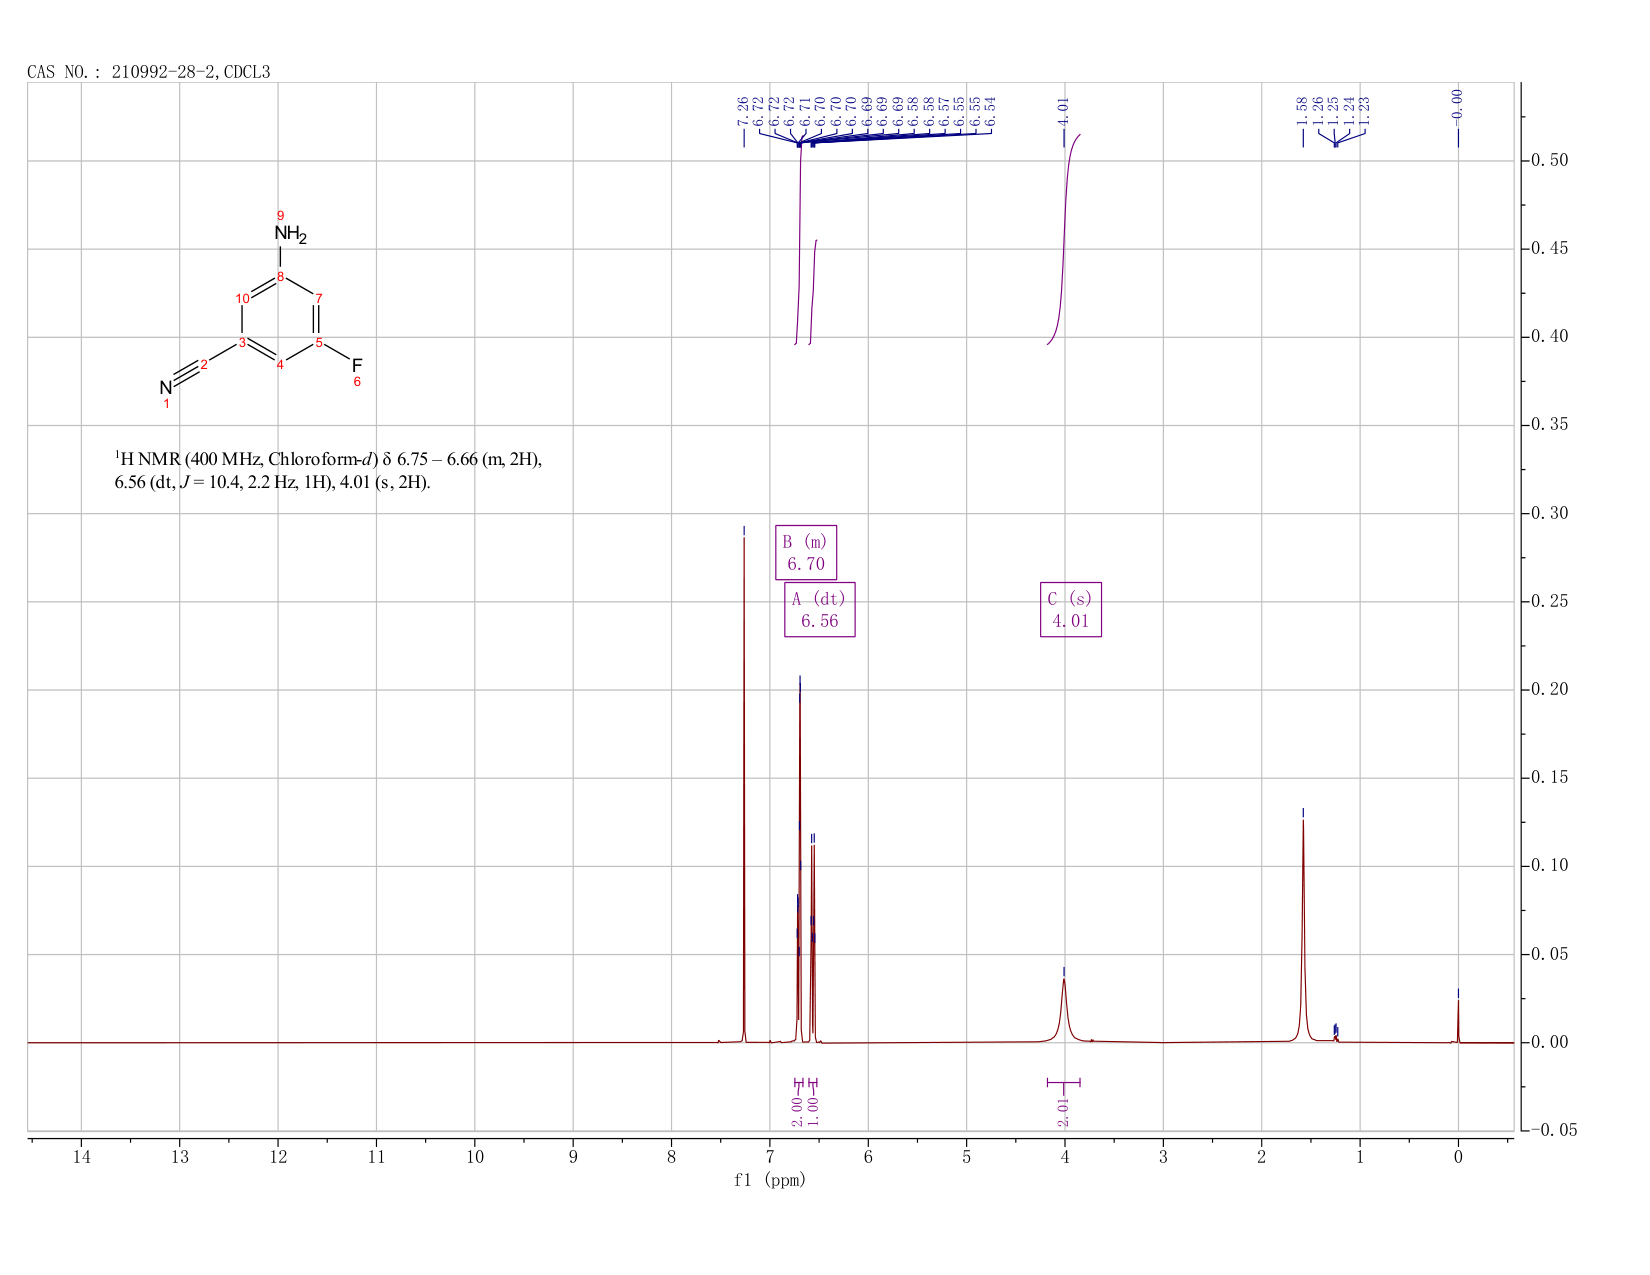Select the A (dt) 6.56 multiplet label

click(819, 610)
